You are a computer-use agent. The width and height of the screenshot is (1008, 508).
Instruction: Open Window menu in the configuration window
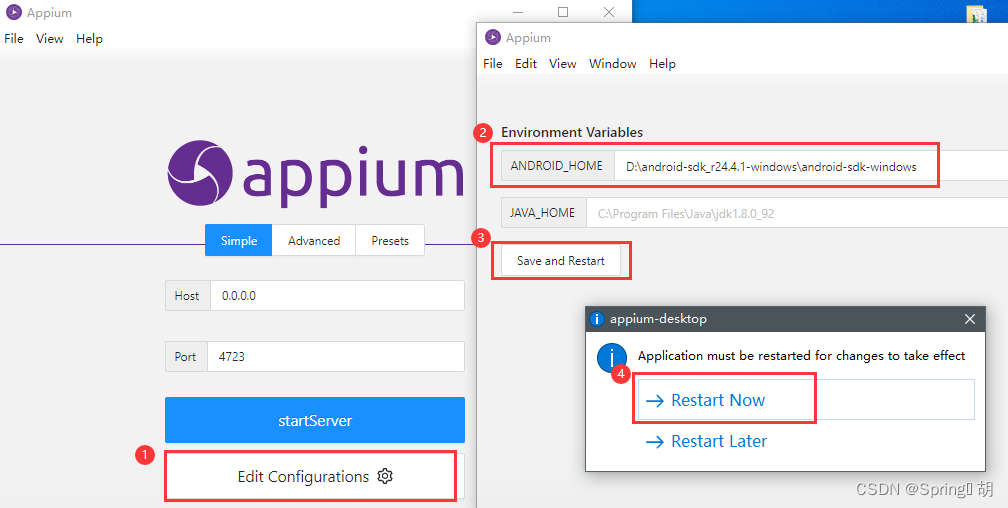613,64
